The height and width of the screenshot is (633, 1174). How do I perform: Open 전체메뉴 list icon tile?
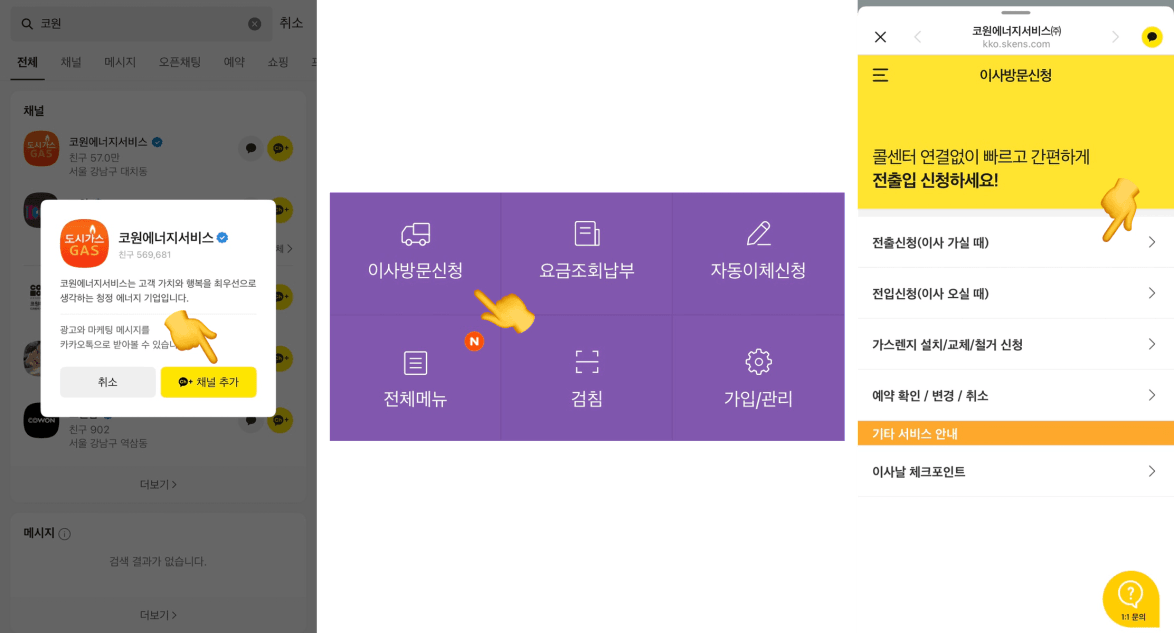pyautogui.click(x=416, y=378)
